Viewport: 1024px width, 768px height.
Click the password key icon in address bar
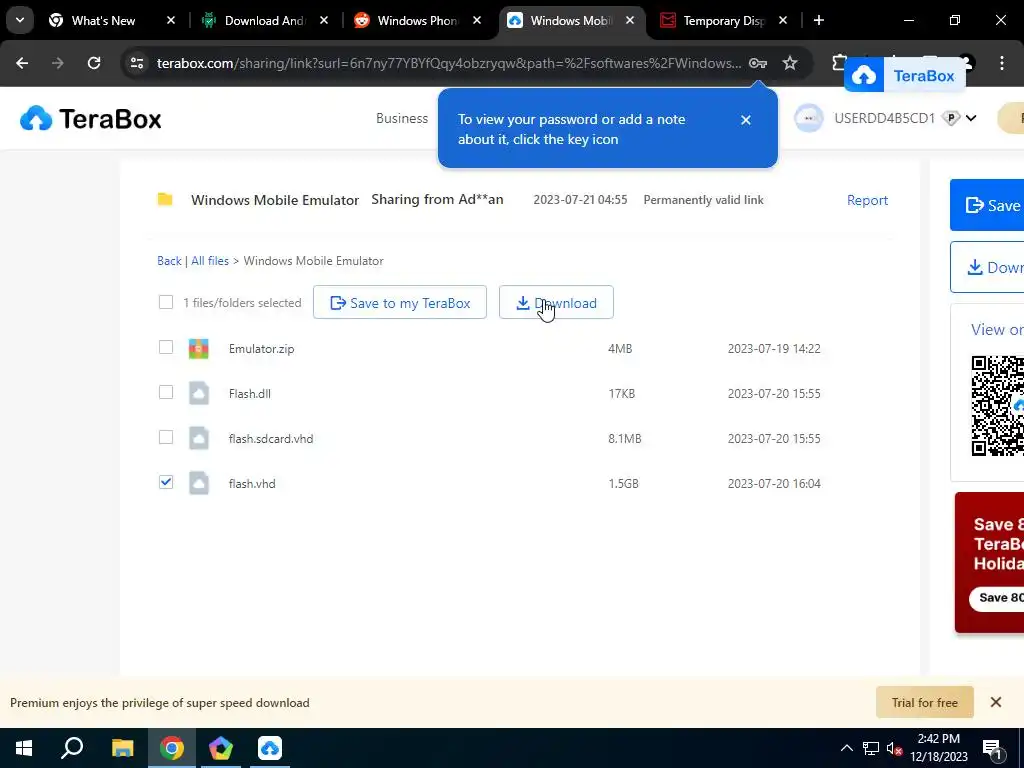click(758, 63)
